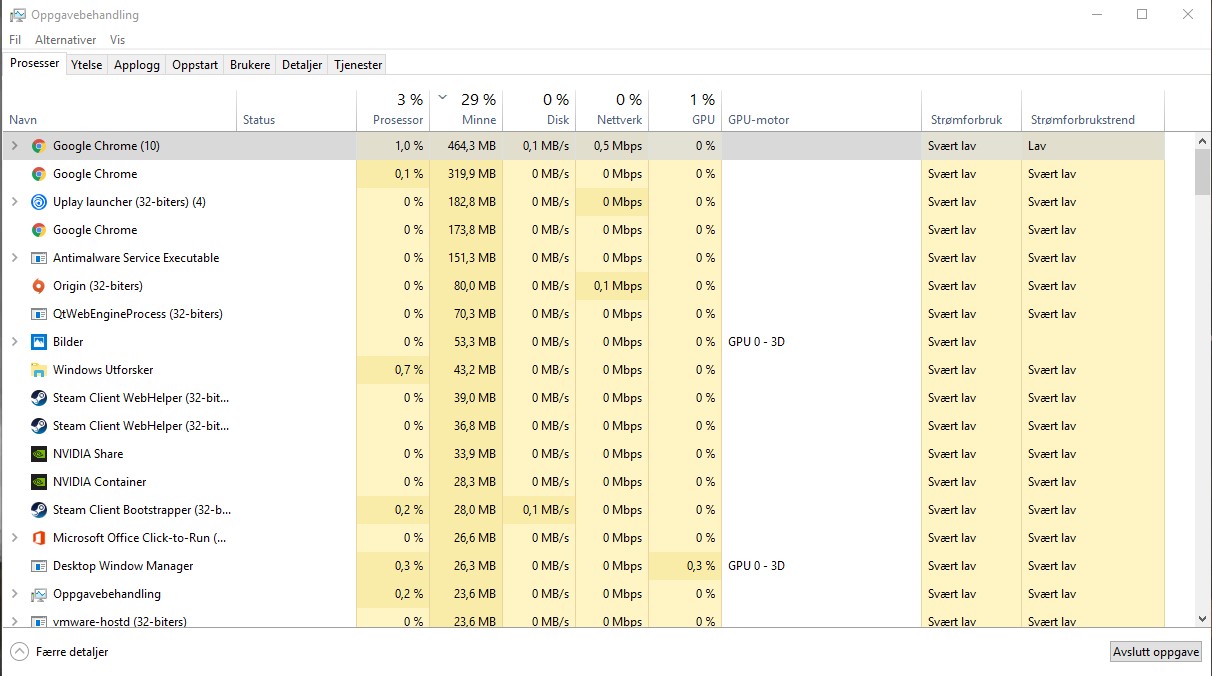Expand the Google Chrome (10) group
Viewport: 1212px width, 676px height.
point(14,146)
